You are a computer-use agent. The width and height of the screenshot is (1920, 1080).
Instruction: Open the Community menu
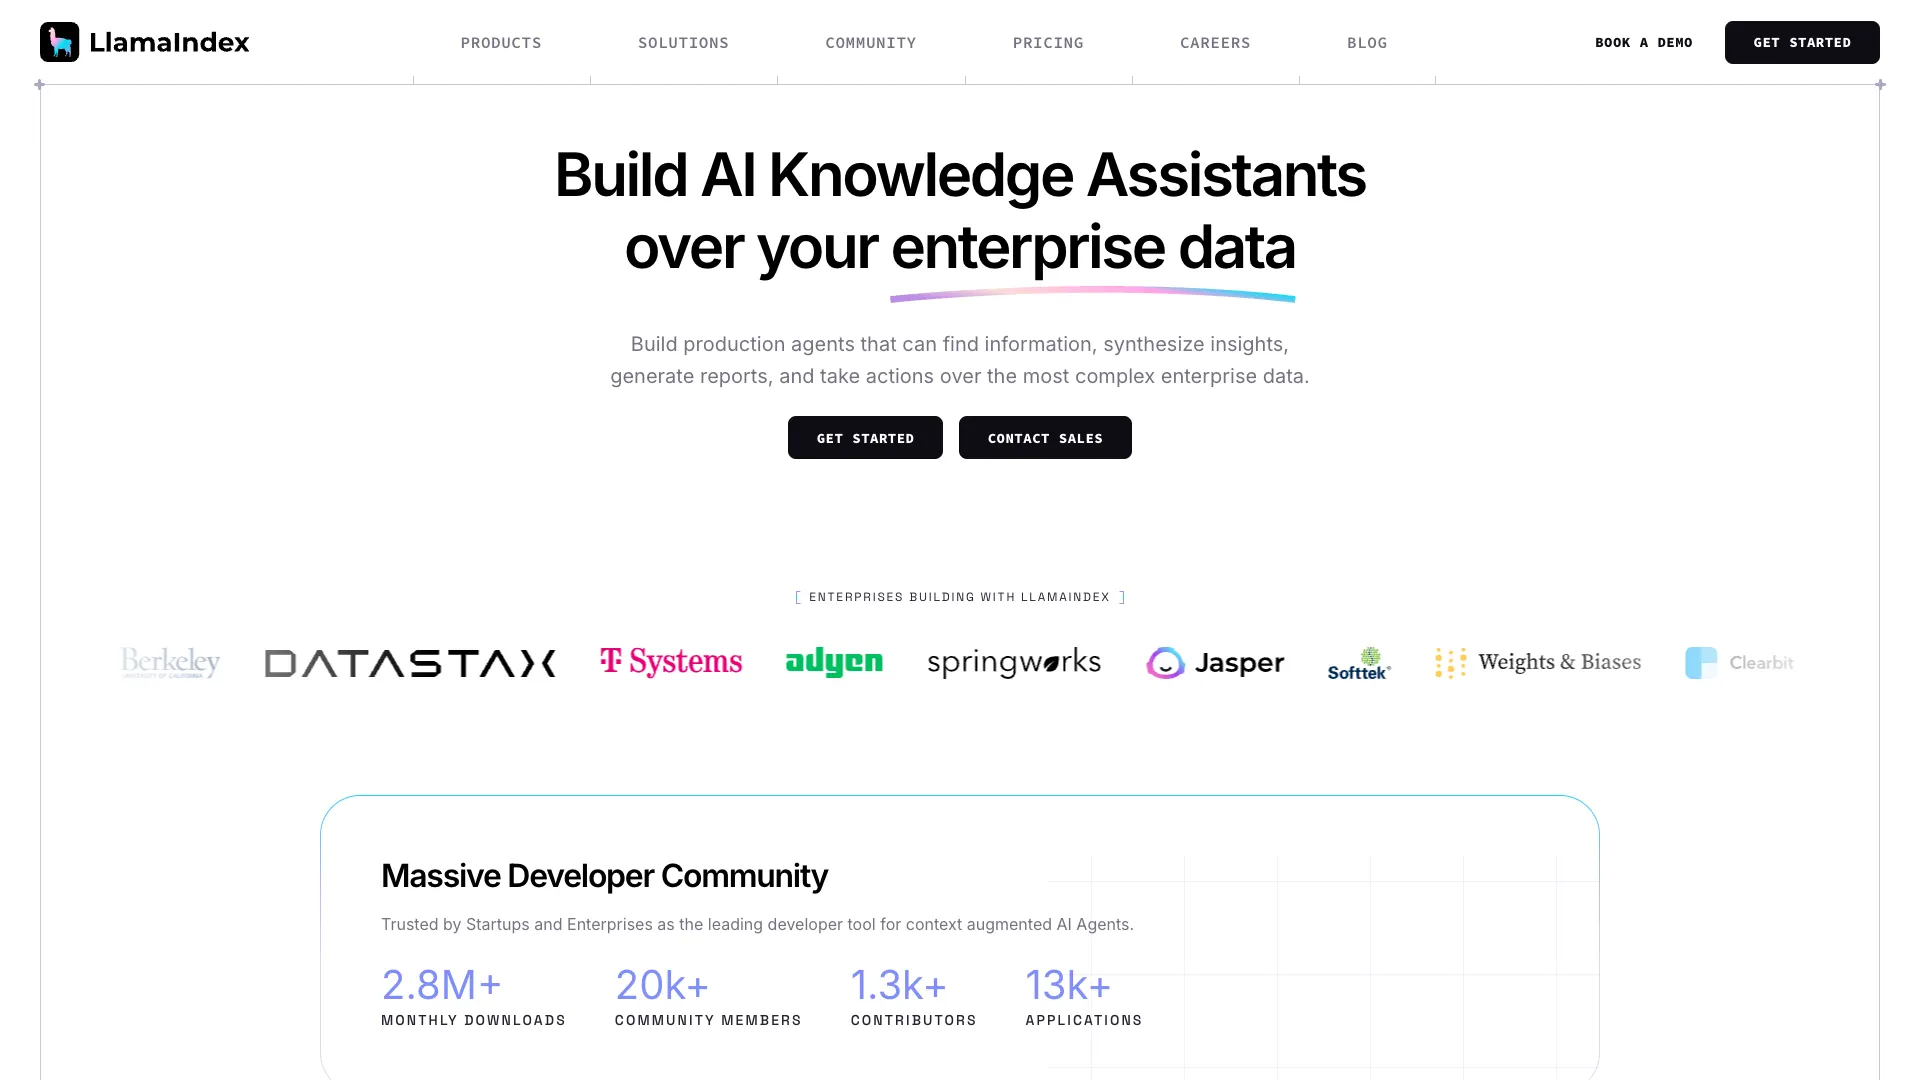[870, 43]
